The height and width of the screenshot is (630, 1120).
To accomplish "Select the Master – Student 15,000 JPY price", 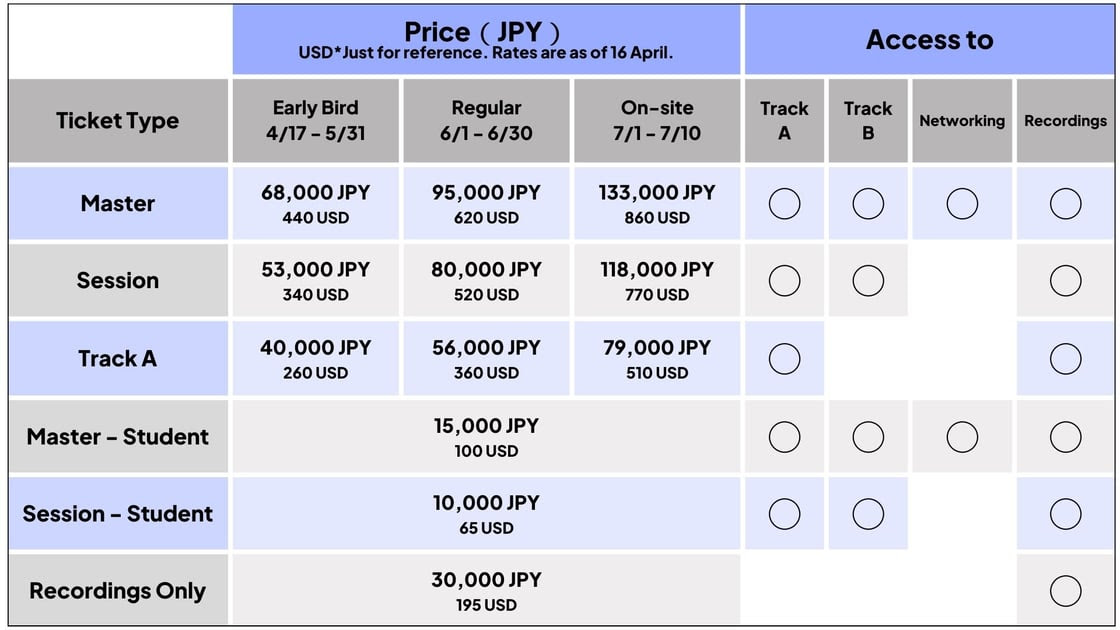I will click(486, 426).
